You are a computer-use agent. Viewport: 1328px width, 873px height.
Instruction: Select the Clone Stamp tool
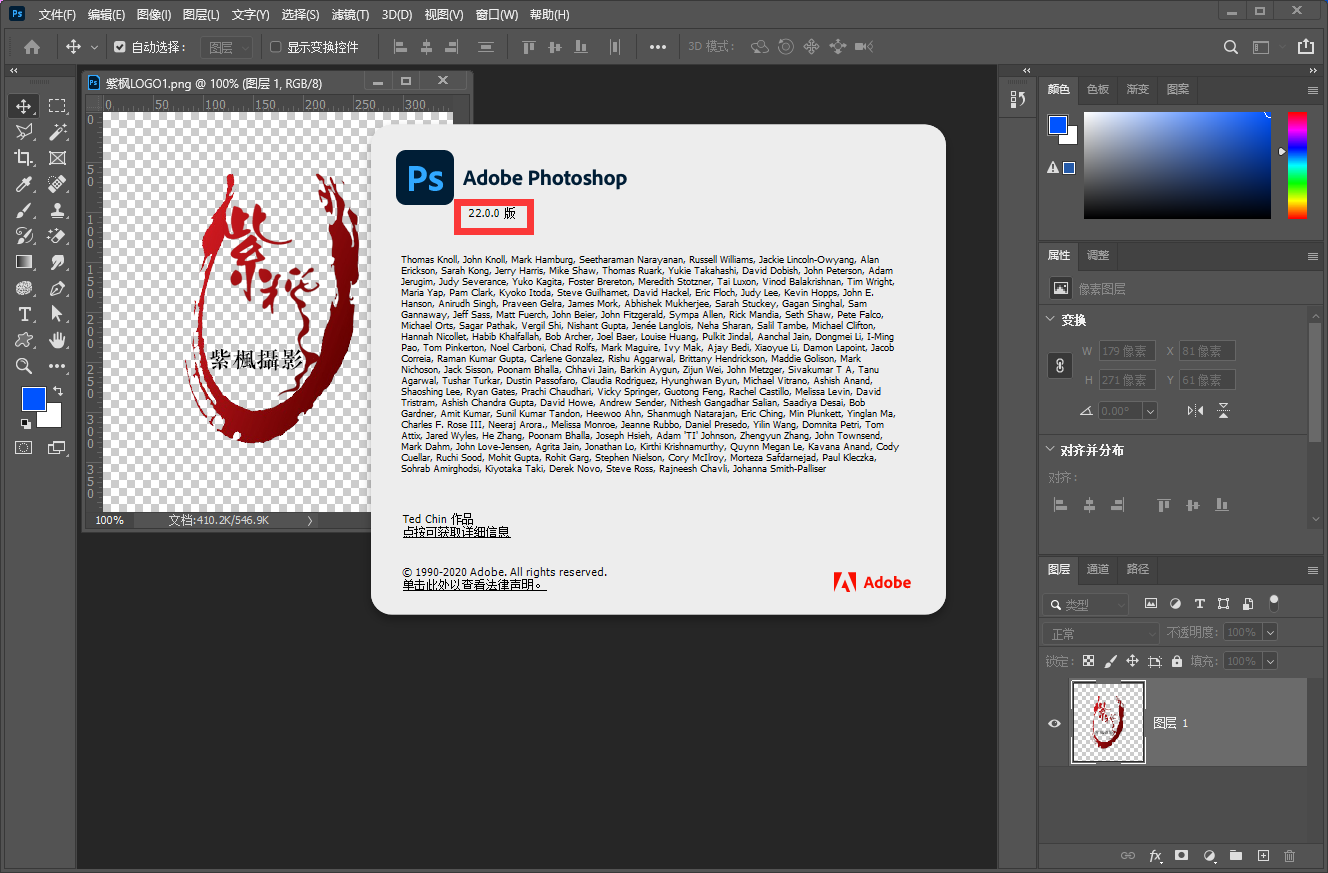point(57,210)
